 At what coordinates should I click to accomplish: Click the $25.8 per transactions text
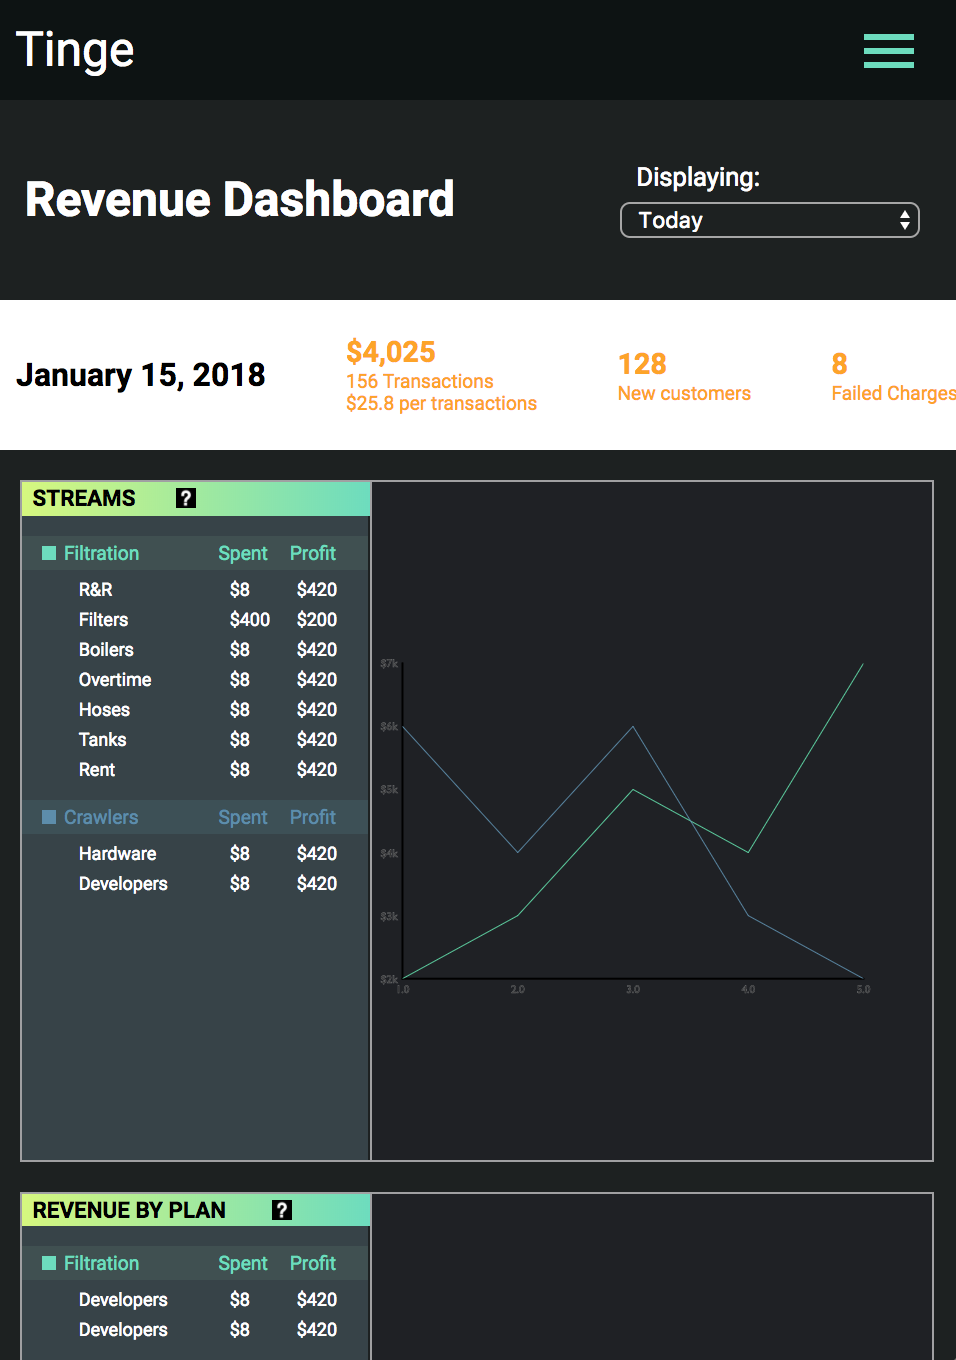pyautogui.click(x=441, y=403)
